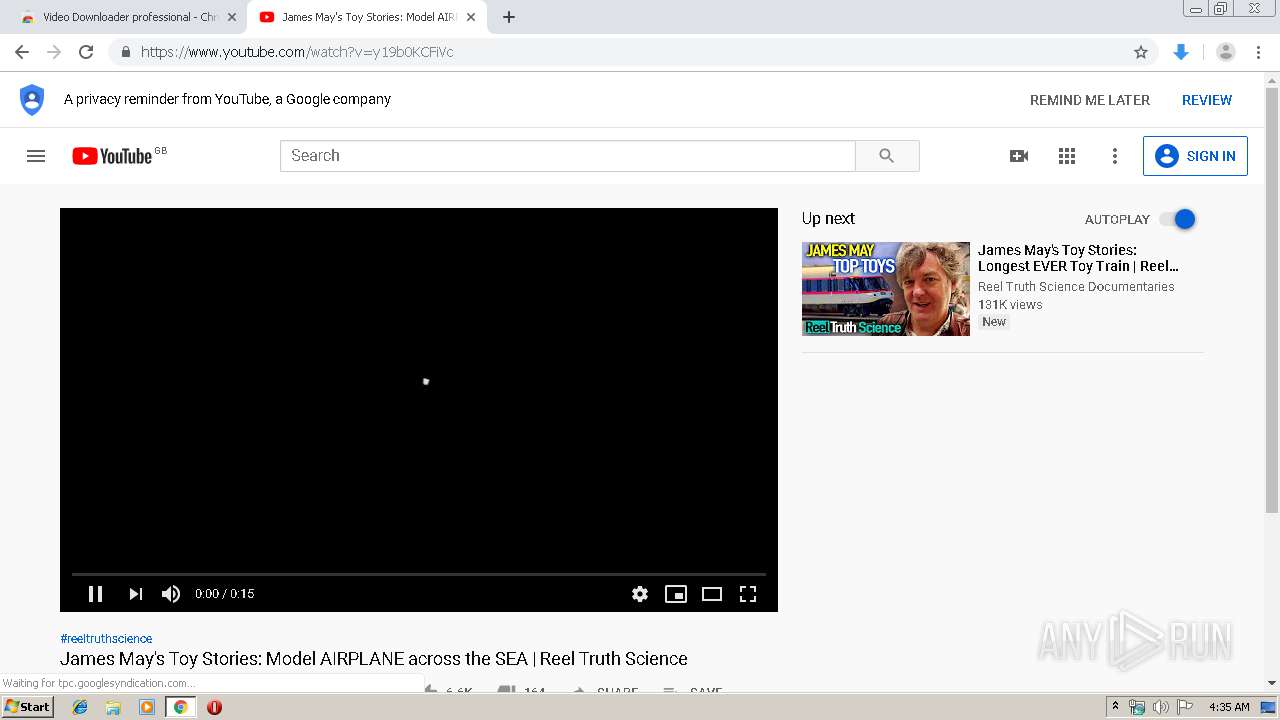Open Chrome three-dot menu
Viewport: 1280px width, 720px height.
(1259, 52)
